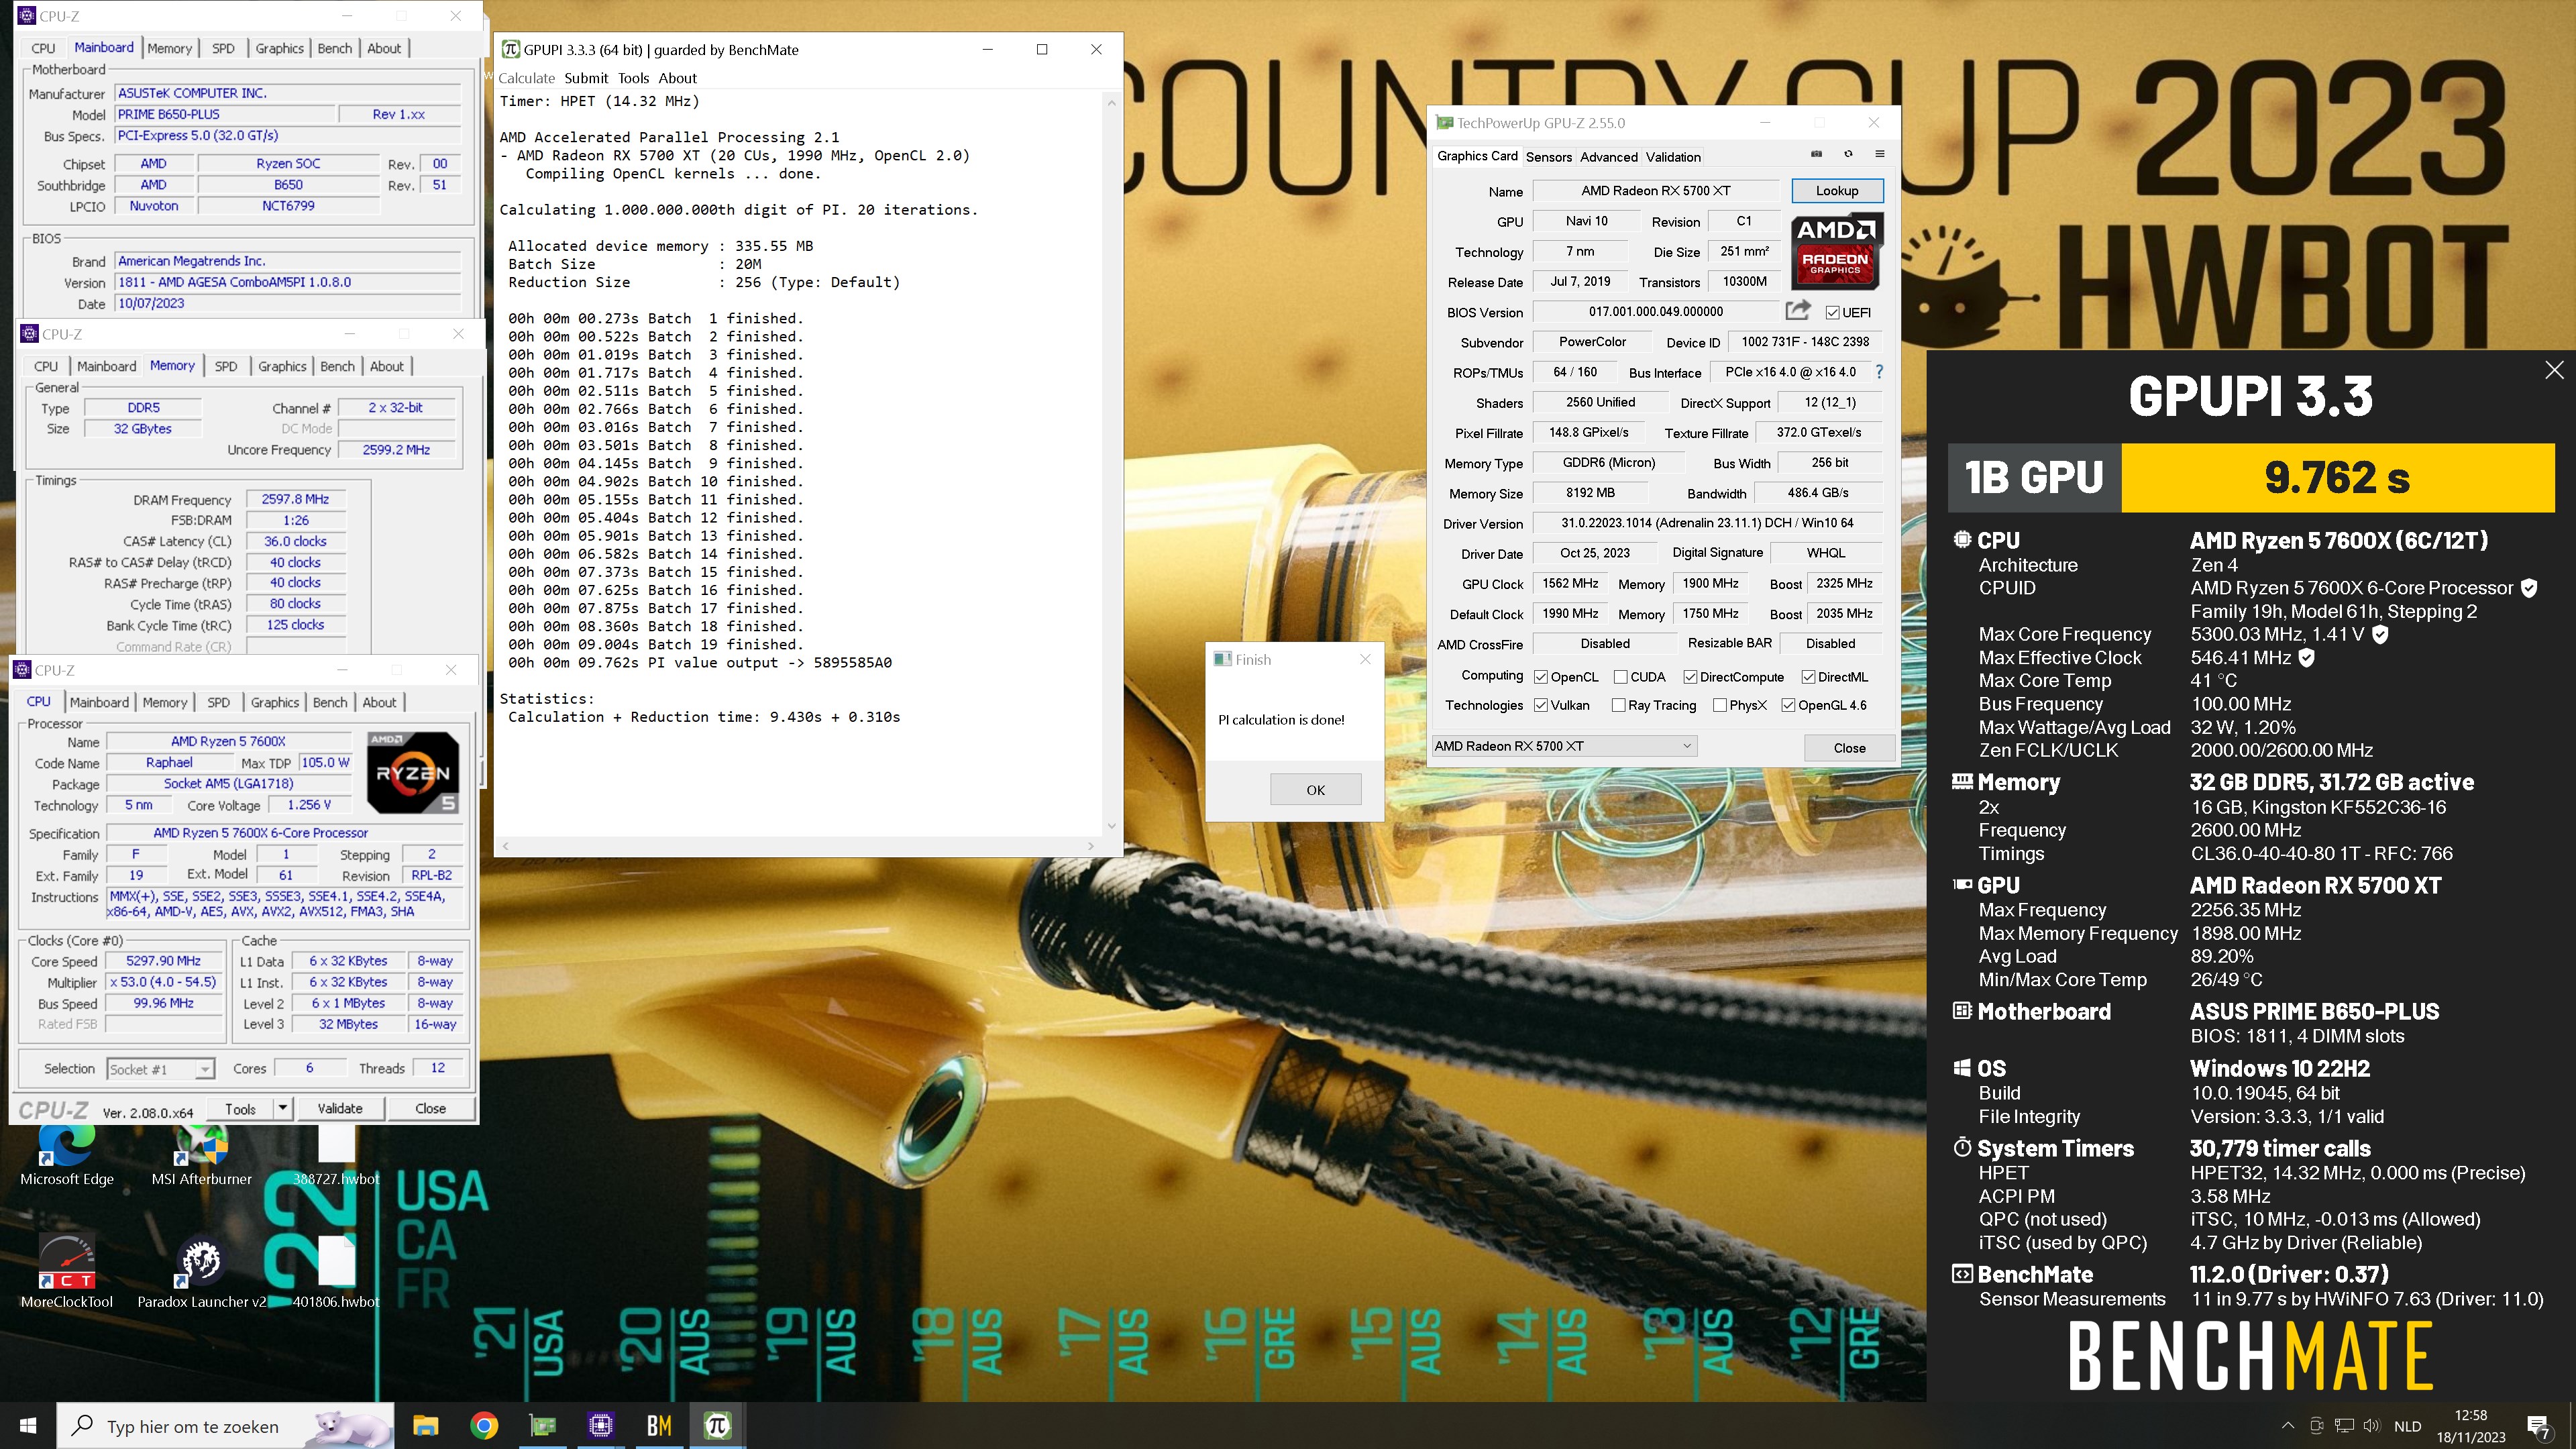
Task: Open the Socket #1 selection dropdown in CPU-Z
Action: point(160,1069)
